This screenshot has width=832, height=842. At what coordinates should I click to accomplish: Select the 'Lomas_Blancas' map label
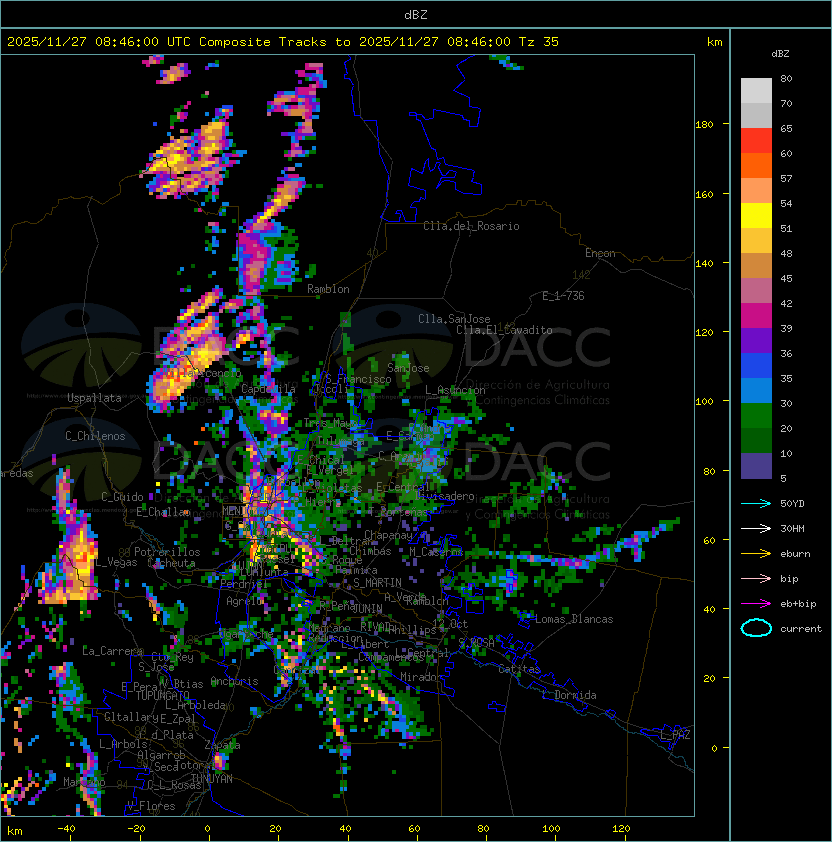[x=574, y=619]
